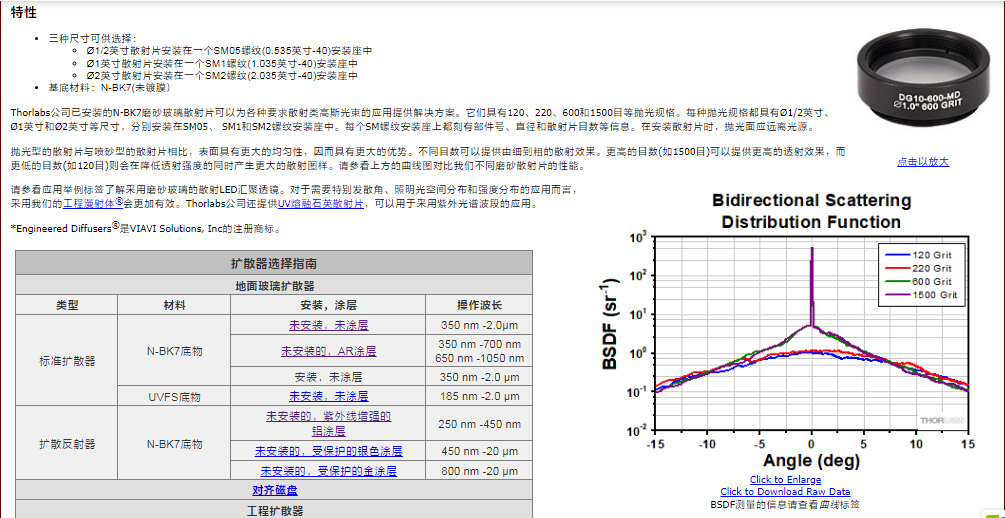Click the BSDF scattering distribution chart
The image size is (1005, 518).
click(x=786, y=330)
